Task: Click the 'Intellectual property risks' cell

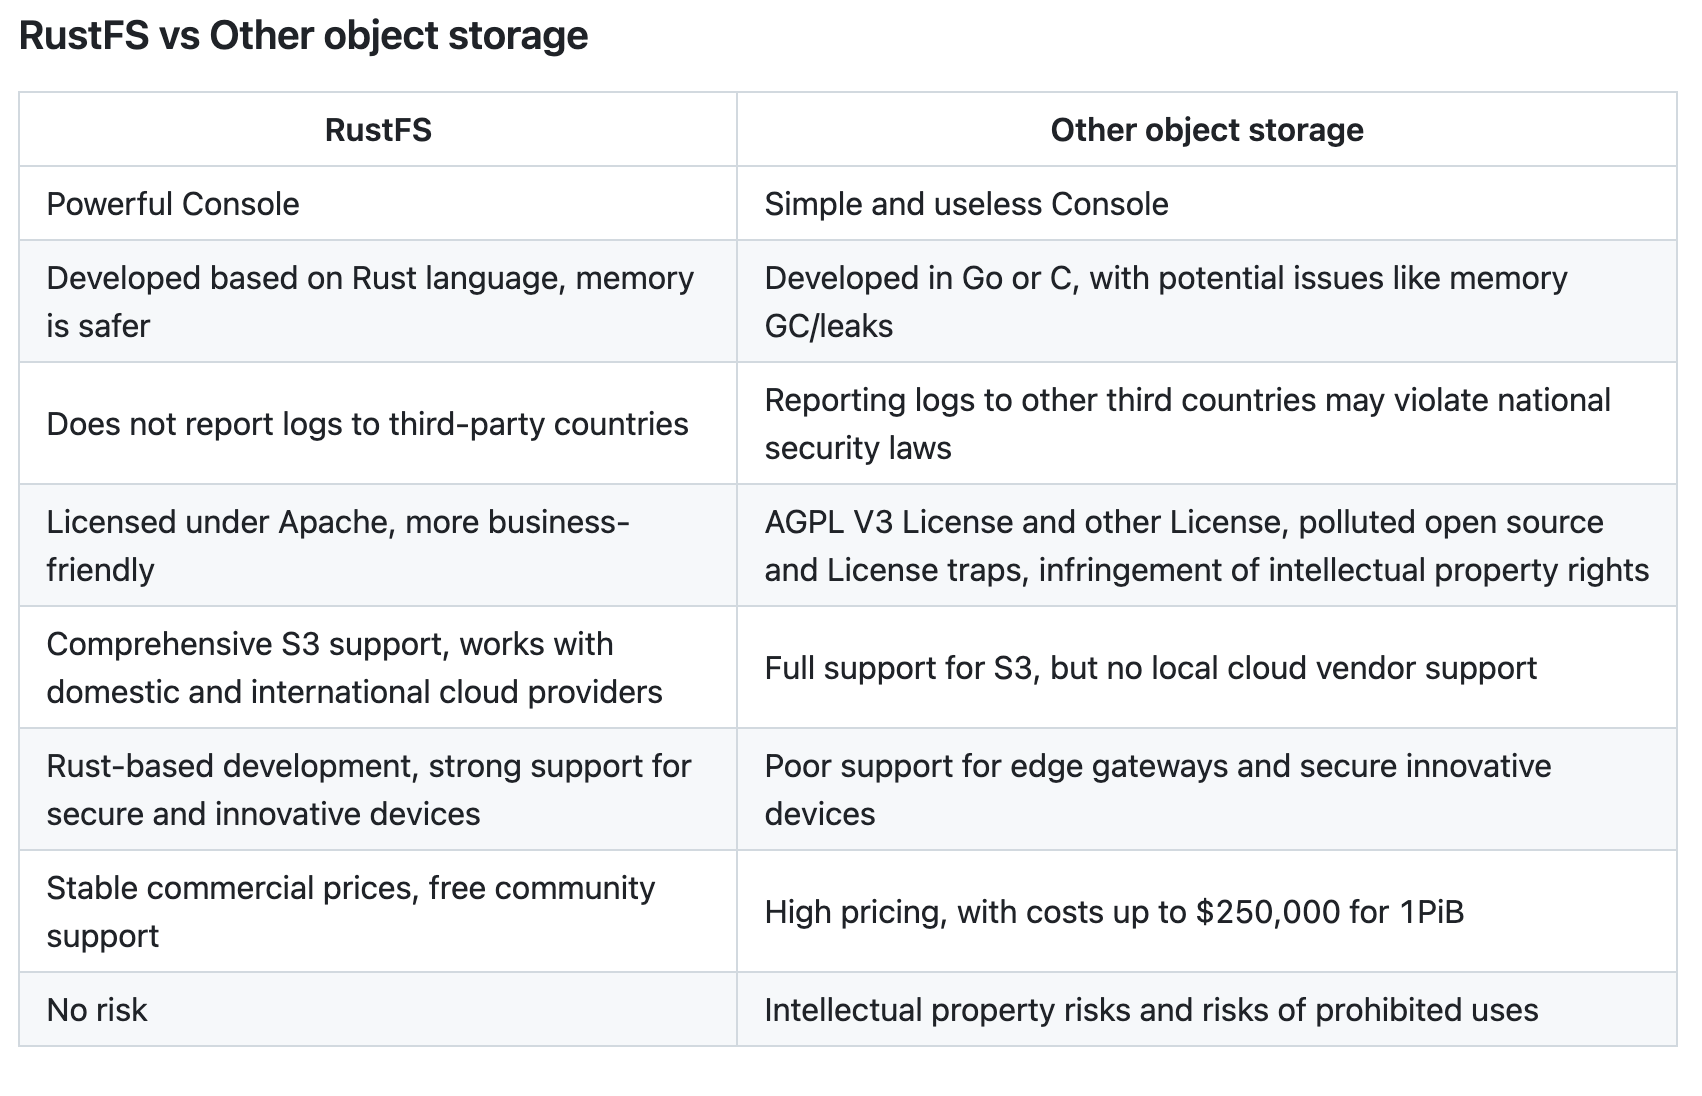Action: 1207,1010
